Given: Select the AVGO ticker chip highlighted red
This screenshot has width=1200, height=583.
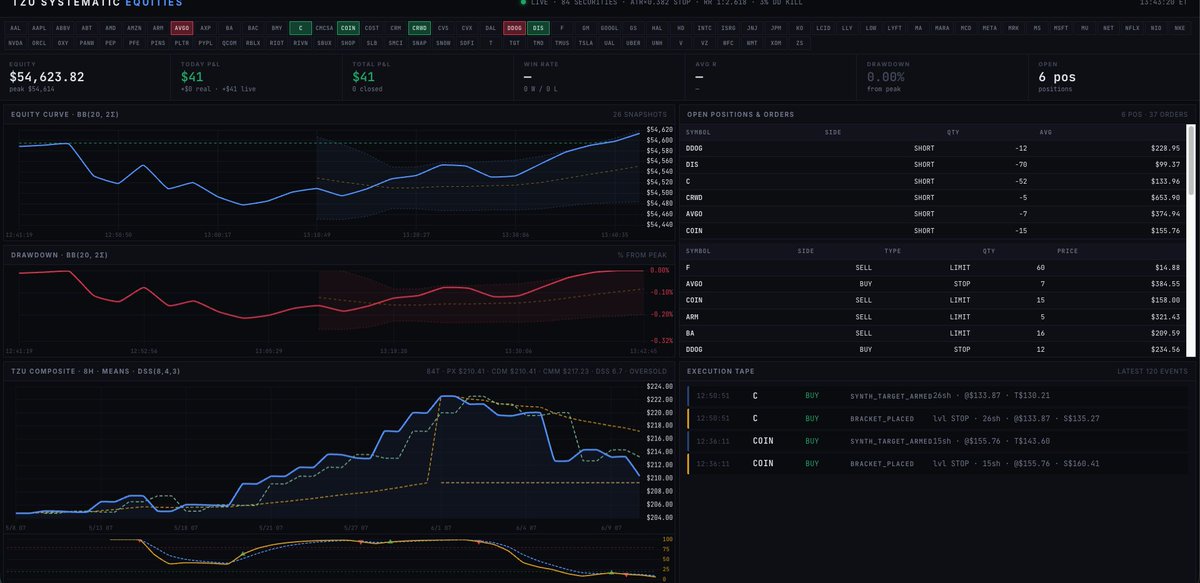Looking at the screenshot, I should 182,28.
